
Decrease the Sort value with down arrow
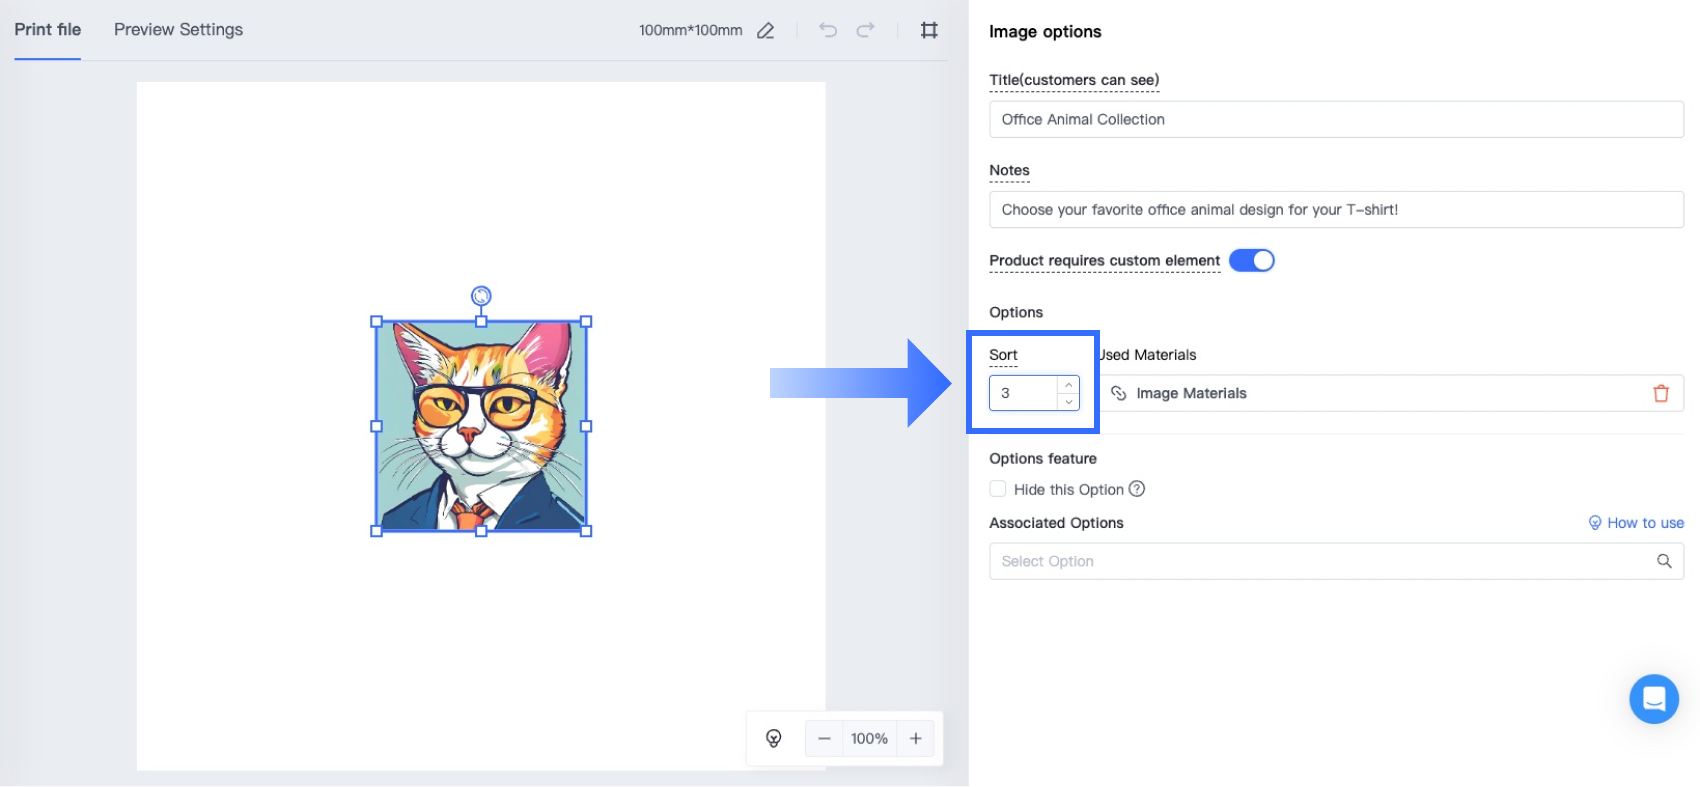tap(1069, 402)
